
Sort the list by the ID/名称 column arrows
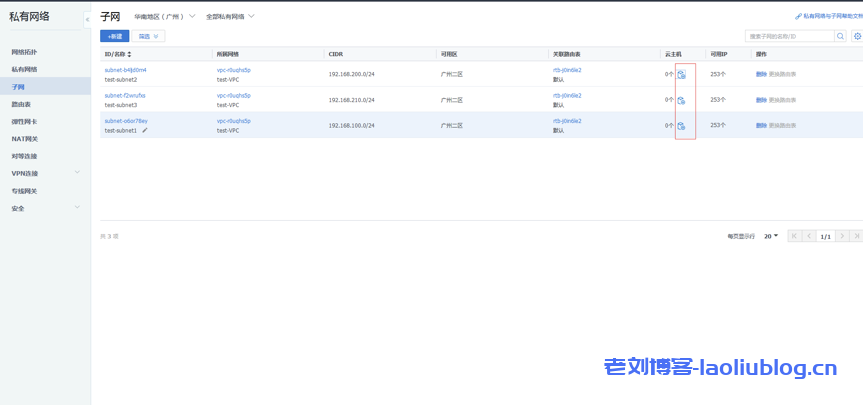point(129,54)
